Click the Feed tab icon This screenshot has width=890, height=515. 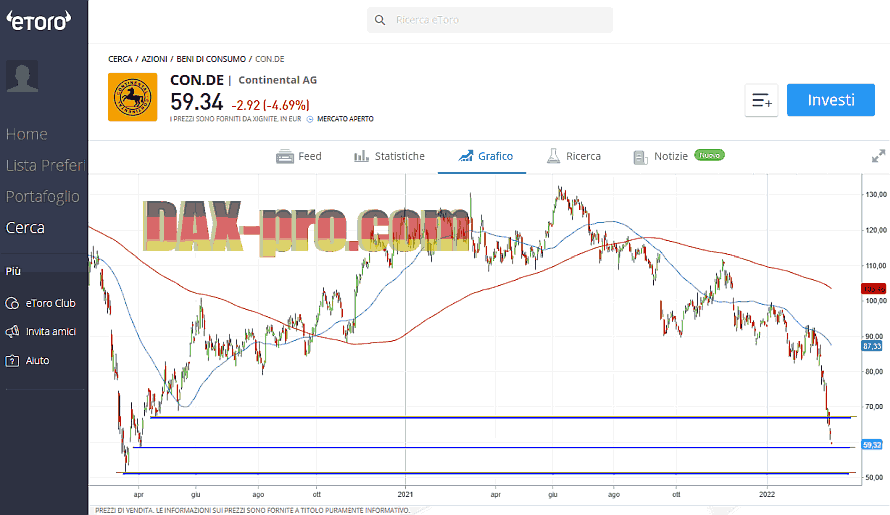284,157
